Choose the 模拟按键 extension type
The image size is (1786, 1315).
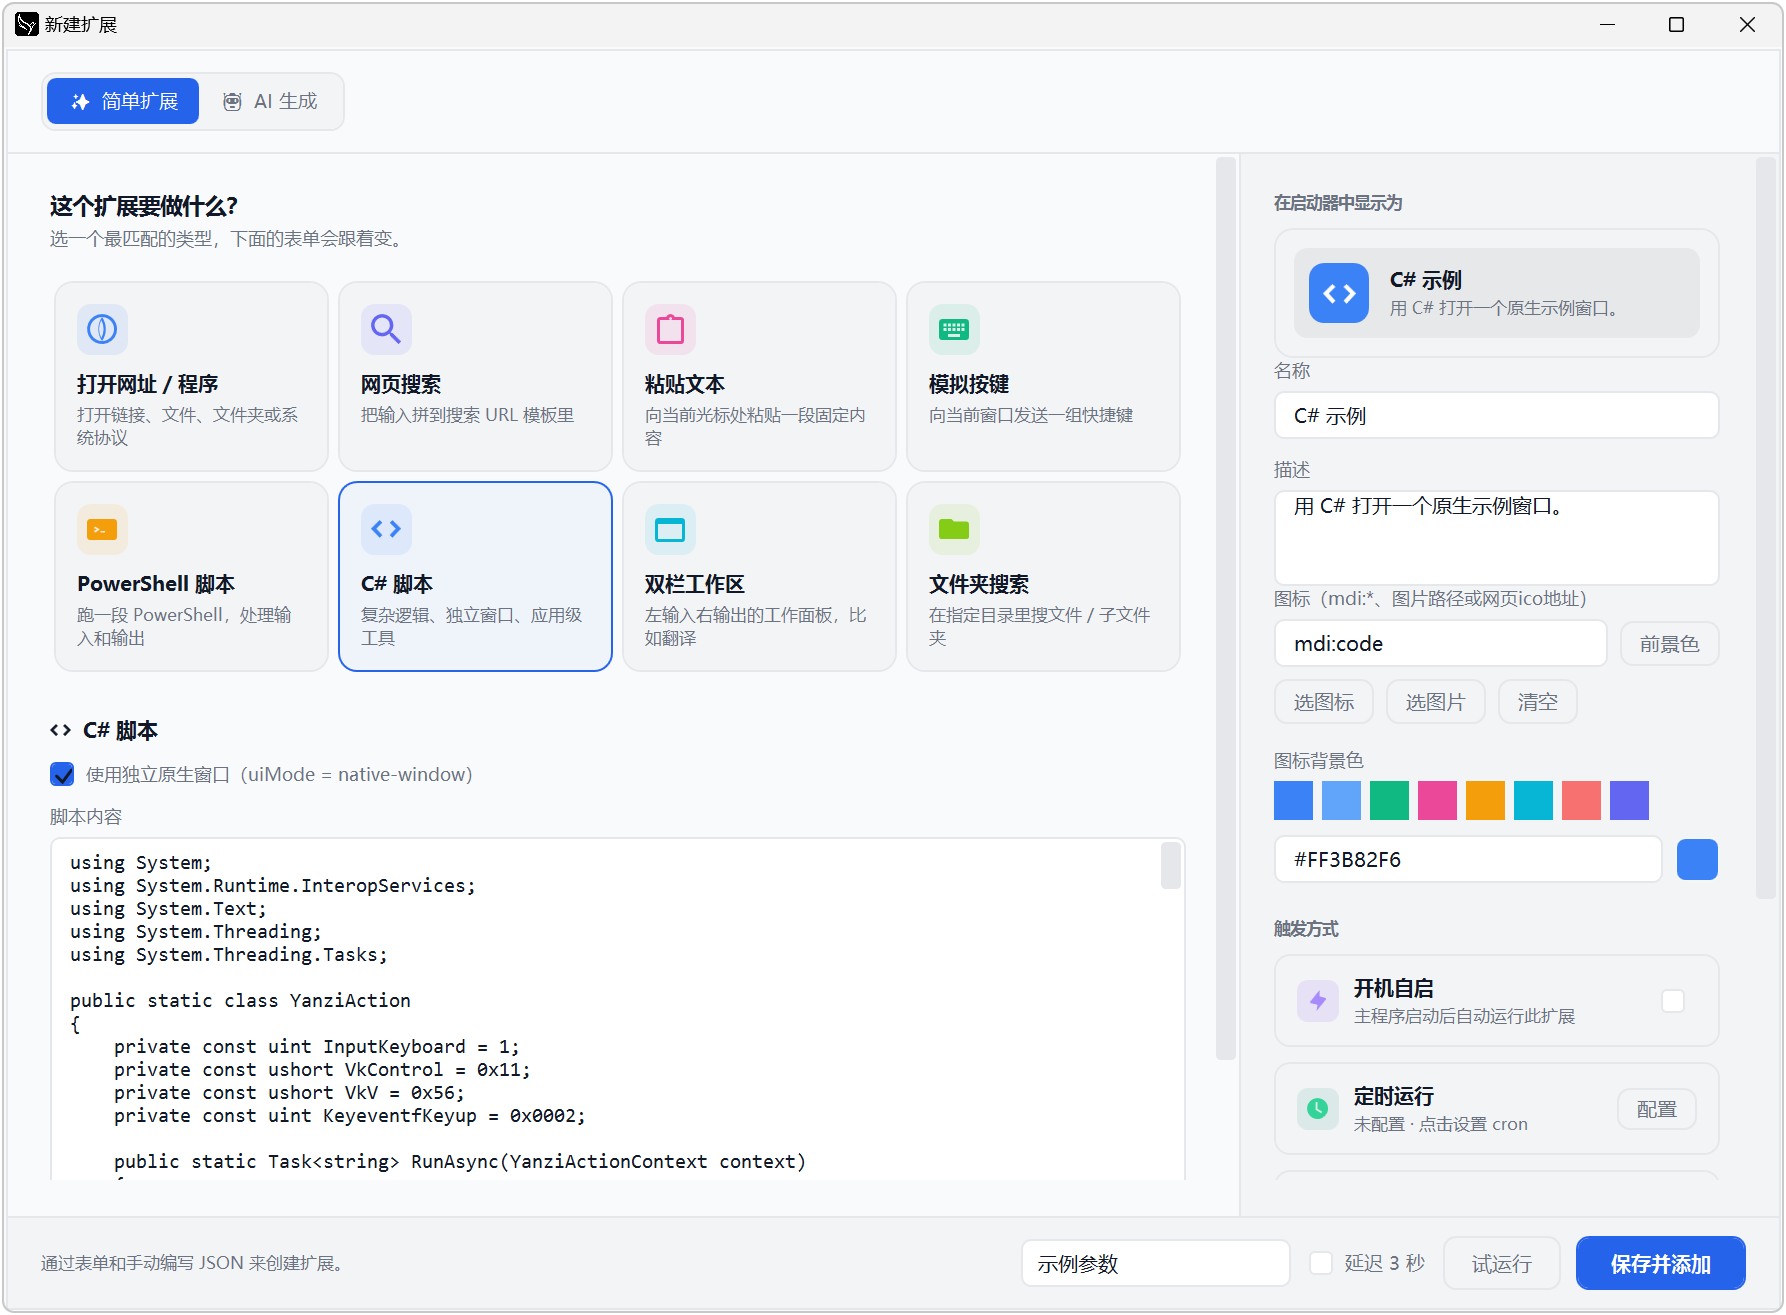click(1043, 376)
